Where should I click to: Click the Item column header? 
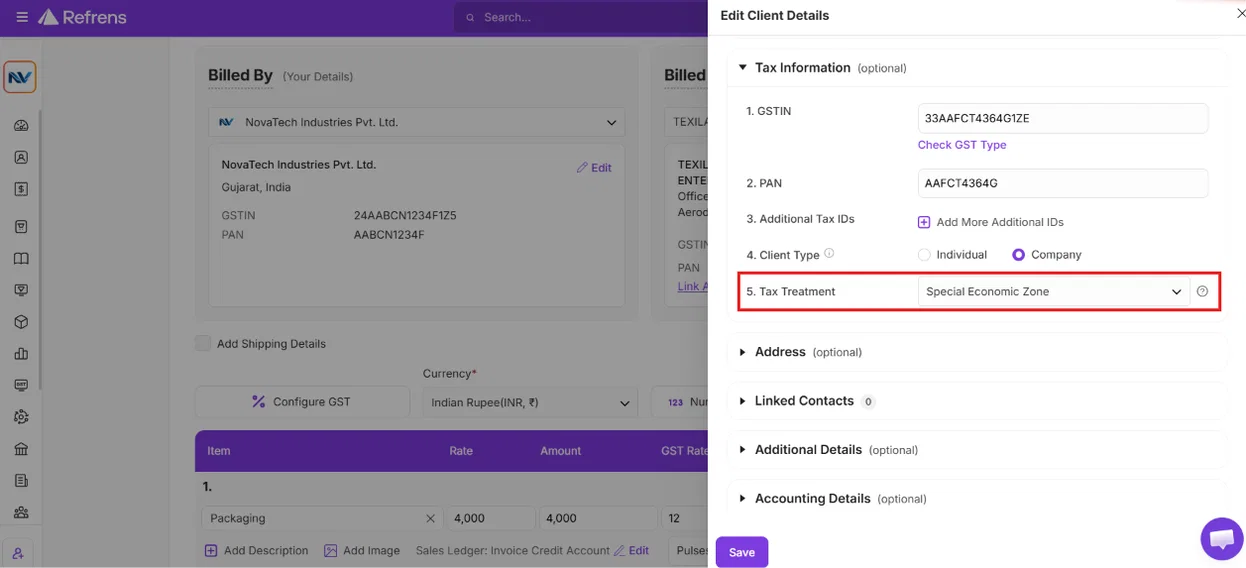219,451
